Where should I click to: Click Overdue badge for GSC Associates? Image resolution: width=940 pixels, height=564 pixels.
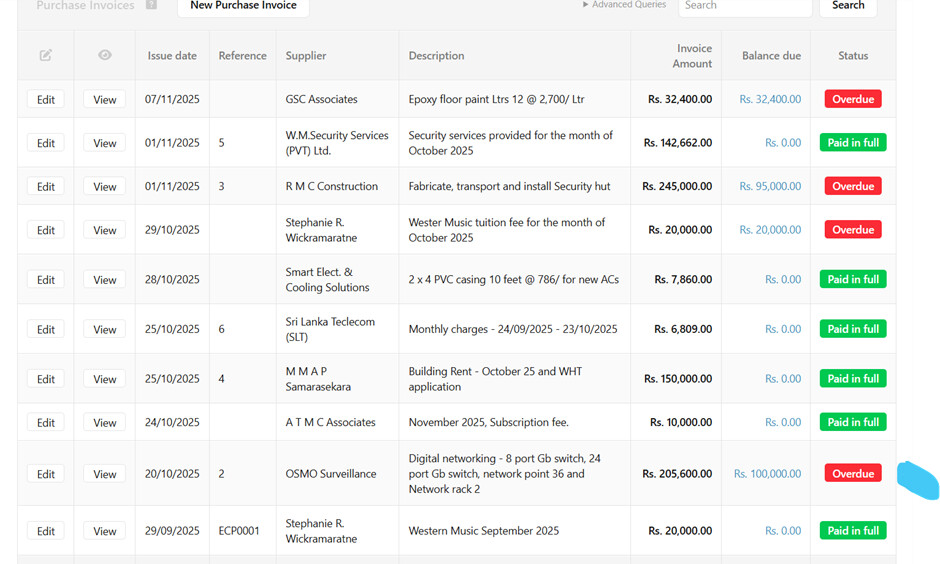[853, 100]
